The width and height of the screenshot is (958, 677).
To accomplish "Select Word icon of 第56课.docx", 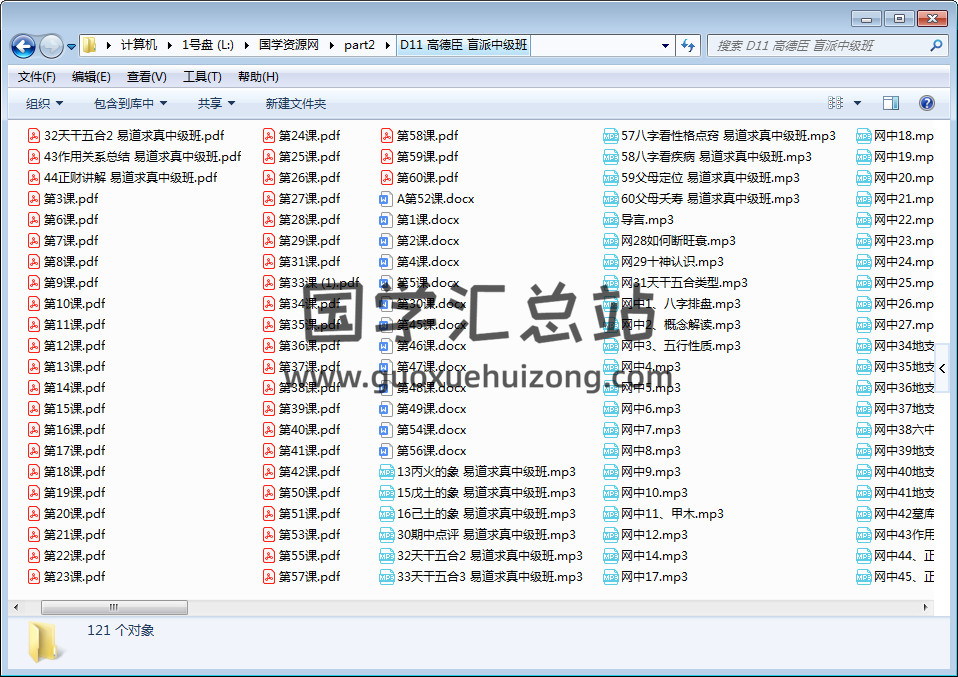I will click(x=384, y=451).
